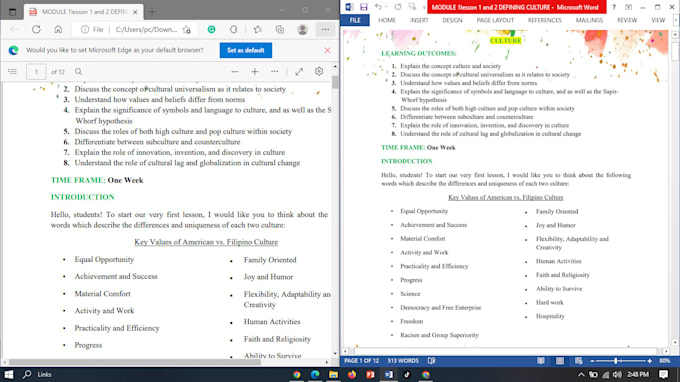The width and height of the screenshot is (680, 382).
Task: Zoom in the PDF viewer
Action: click(x=255, y=72)
